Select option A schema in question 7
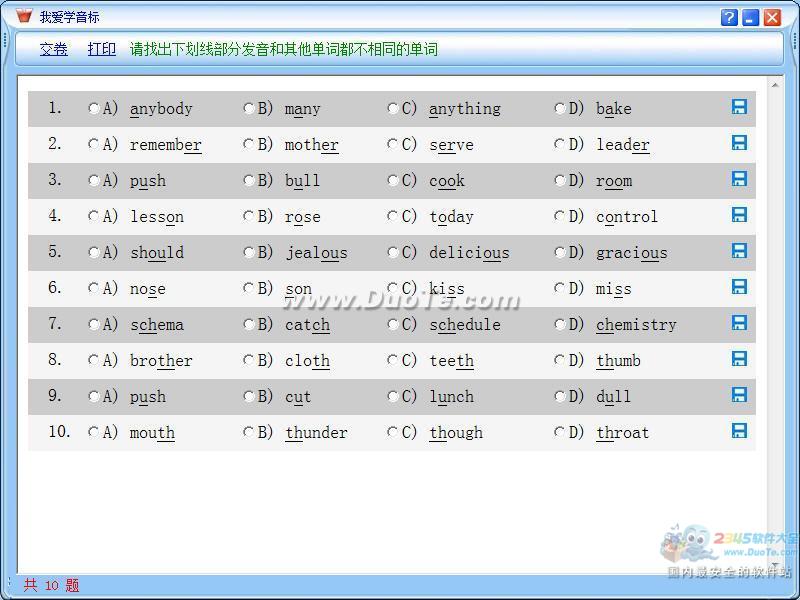 coord(93,324)
